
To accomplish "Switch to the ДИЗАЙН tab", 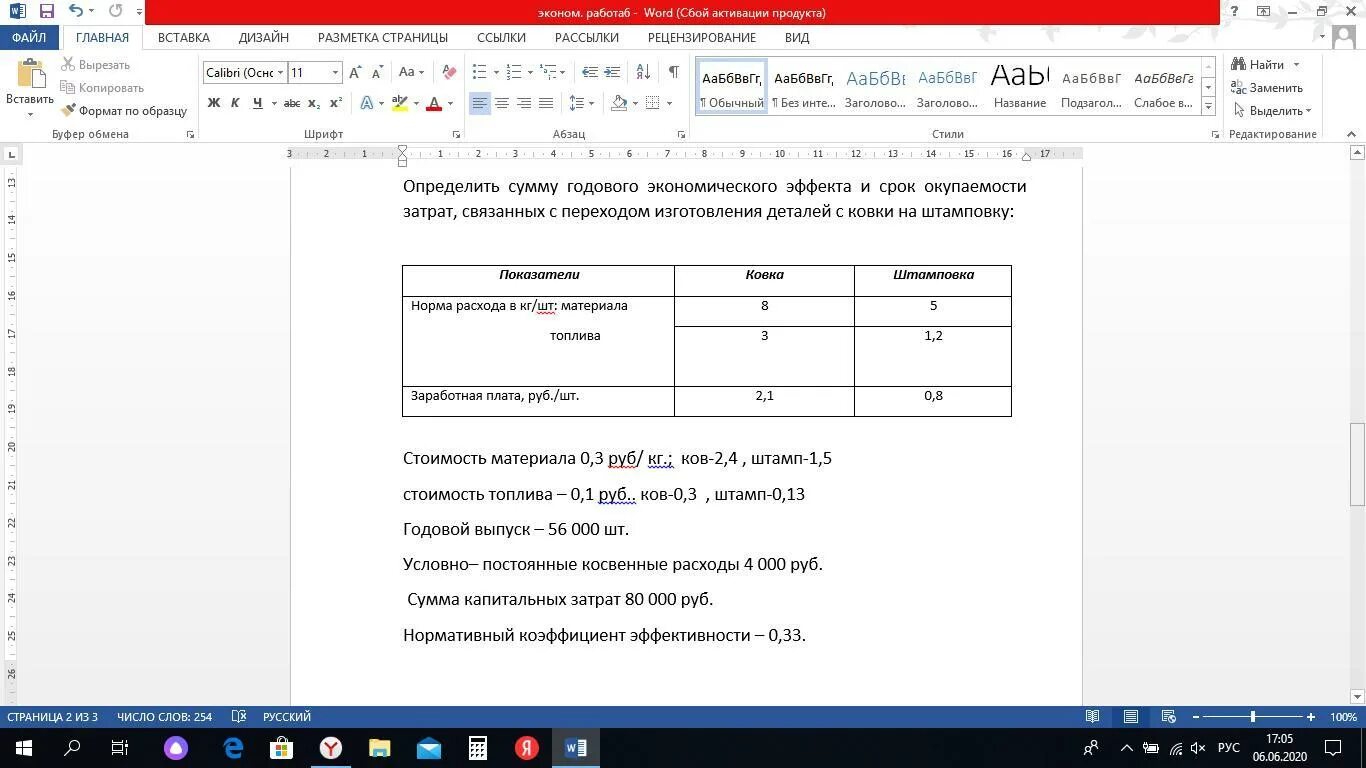I will (x=264, y=37).
